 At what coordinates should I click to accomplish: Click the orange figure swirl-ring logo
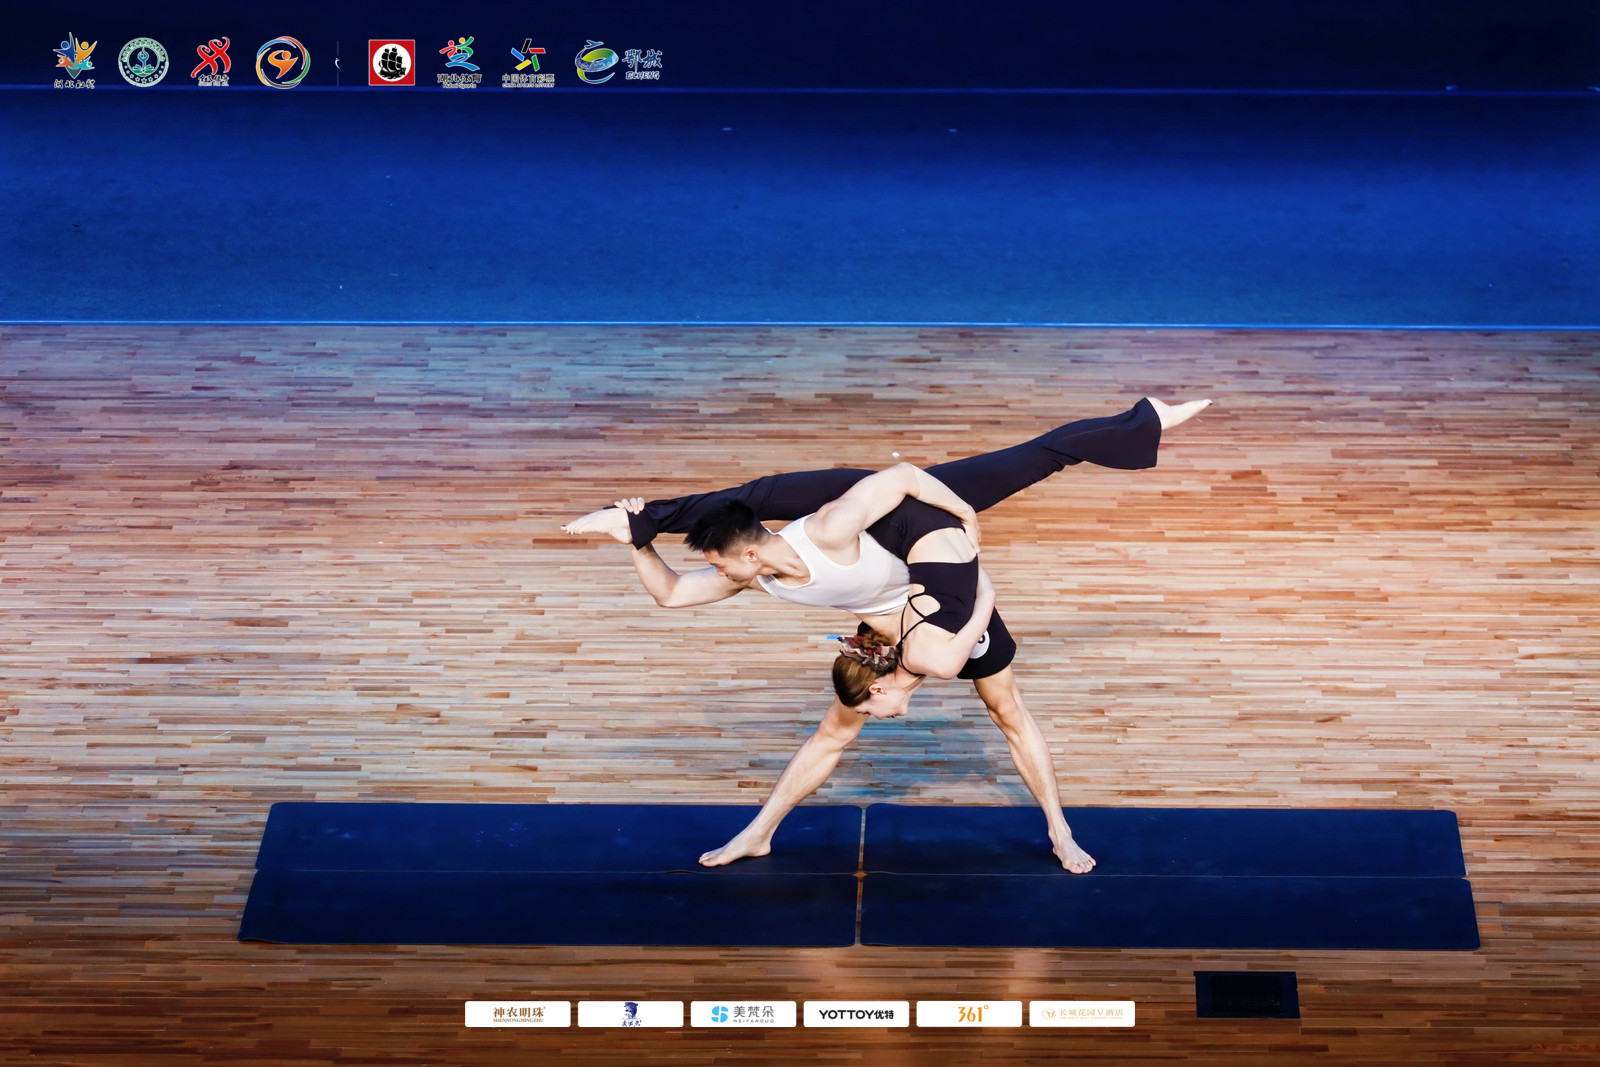282,63
